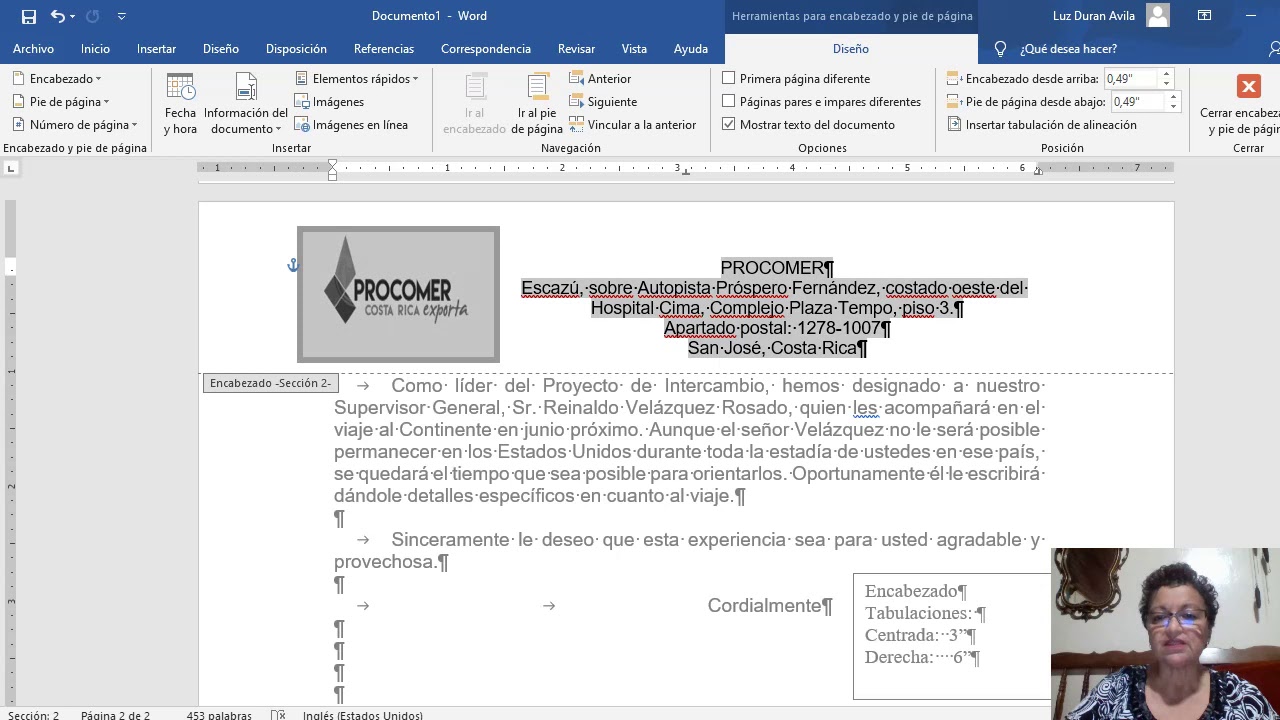Click the word Cordialmente in the document

[764, 606]
